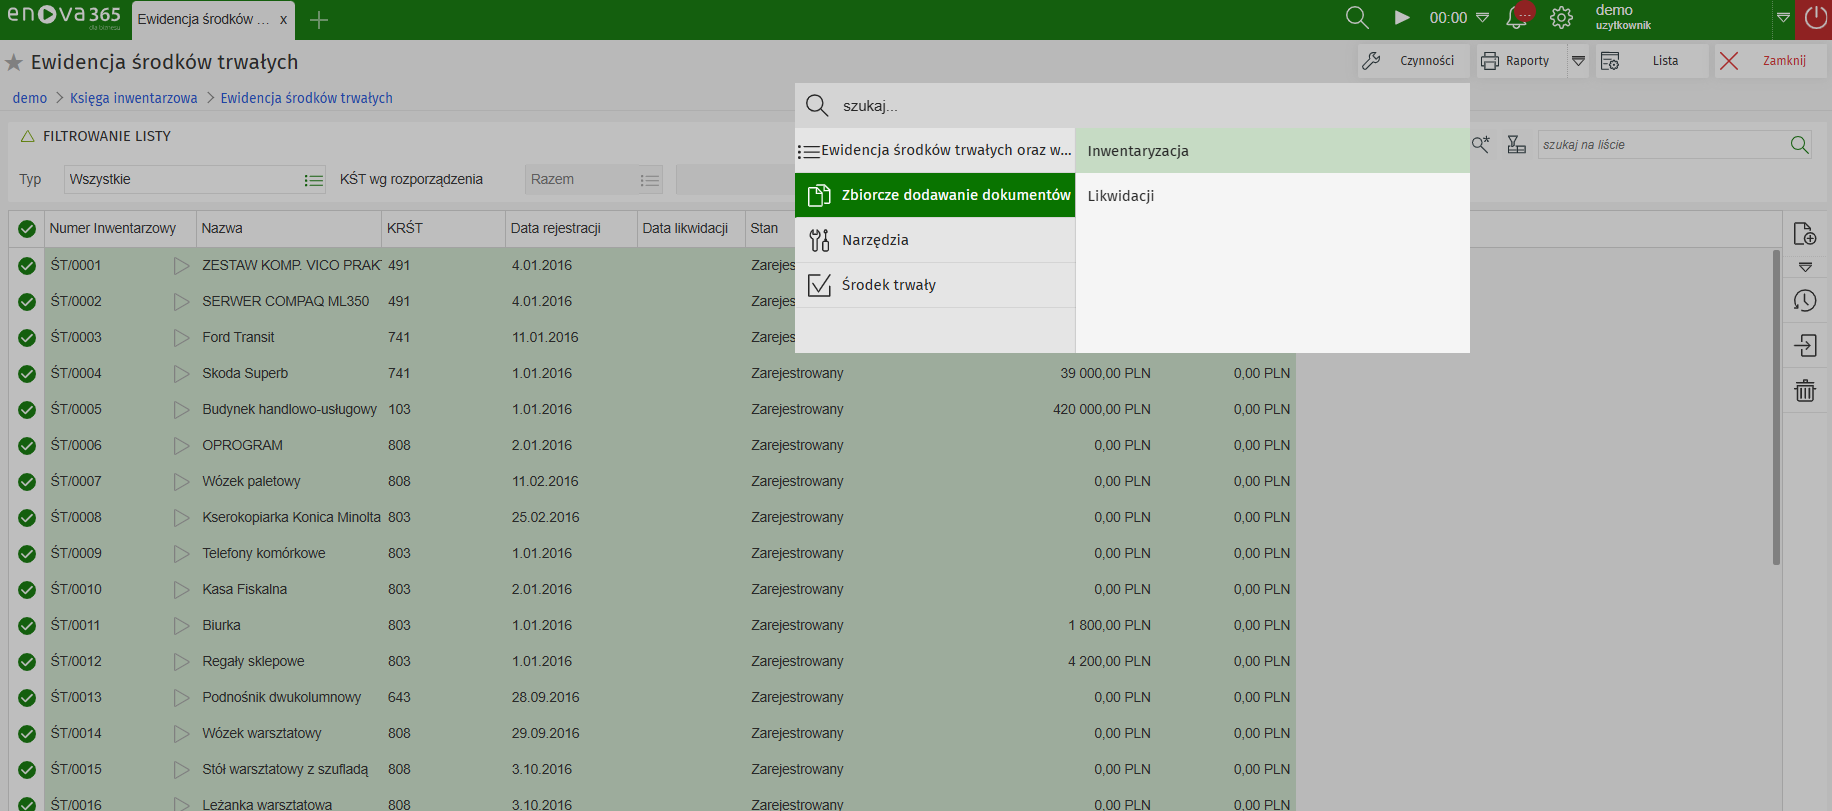Toggle the checkmark for row ŚT/0005
Screen dimensions: 1832x811
pyautogui.click(x=27, y=410)
